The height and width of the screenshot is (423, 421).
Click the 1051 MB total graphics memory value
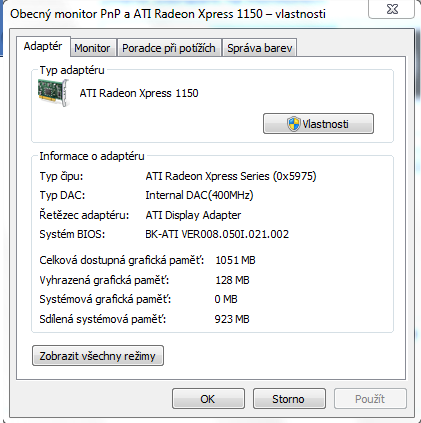(x=235, y=260)
